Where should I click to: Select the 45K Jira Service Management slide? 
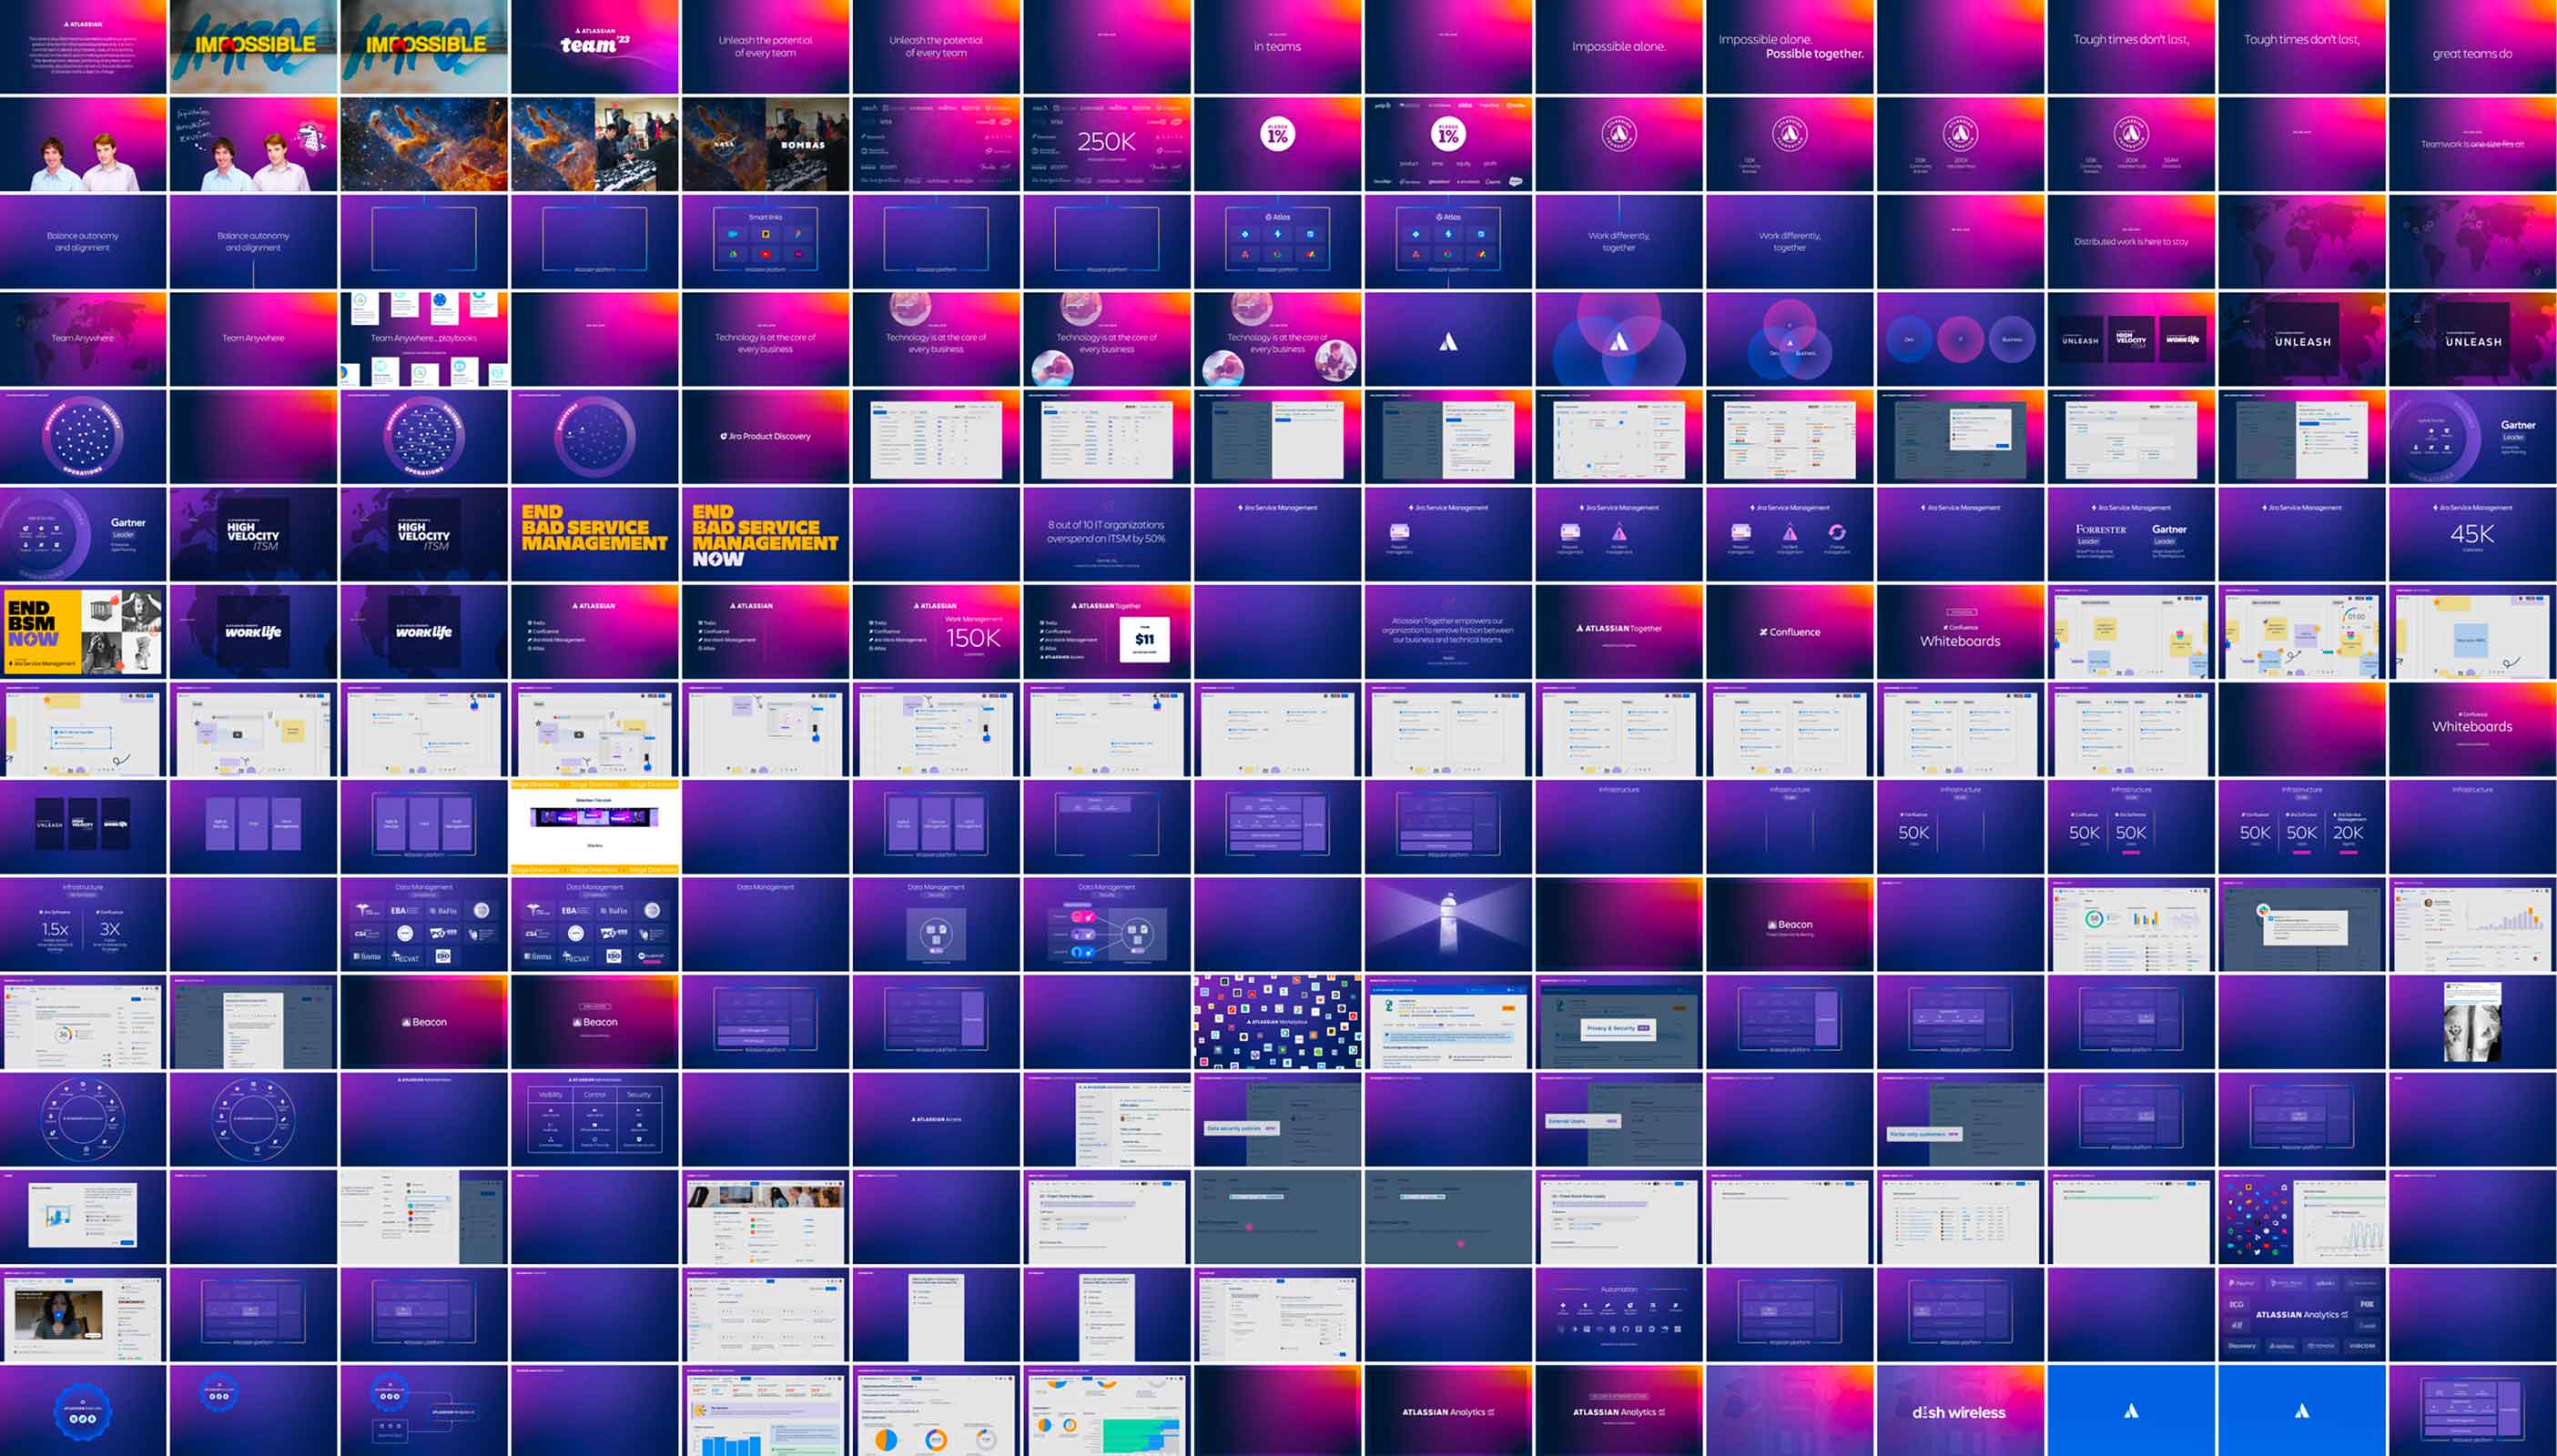2472,534
